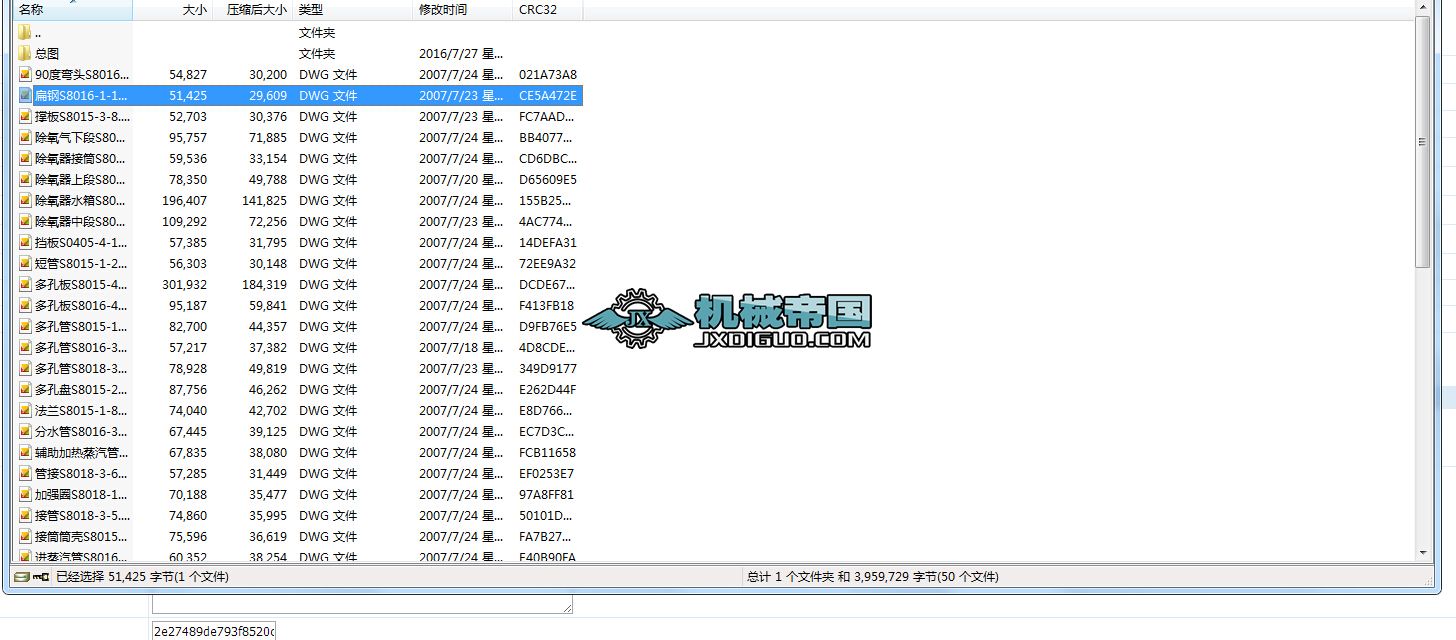Click the scrollbar down arrow
This screenshot has height=640, width=1456.
(1422, 553)
